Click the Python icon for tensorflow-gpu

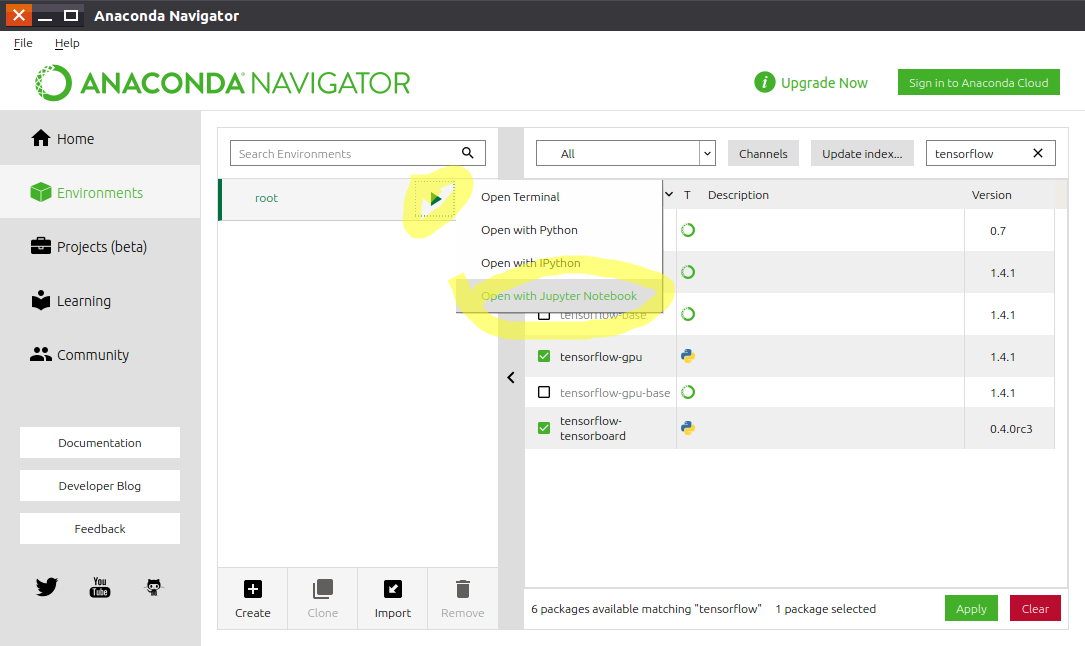point(688,356)
